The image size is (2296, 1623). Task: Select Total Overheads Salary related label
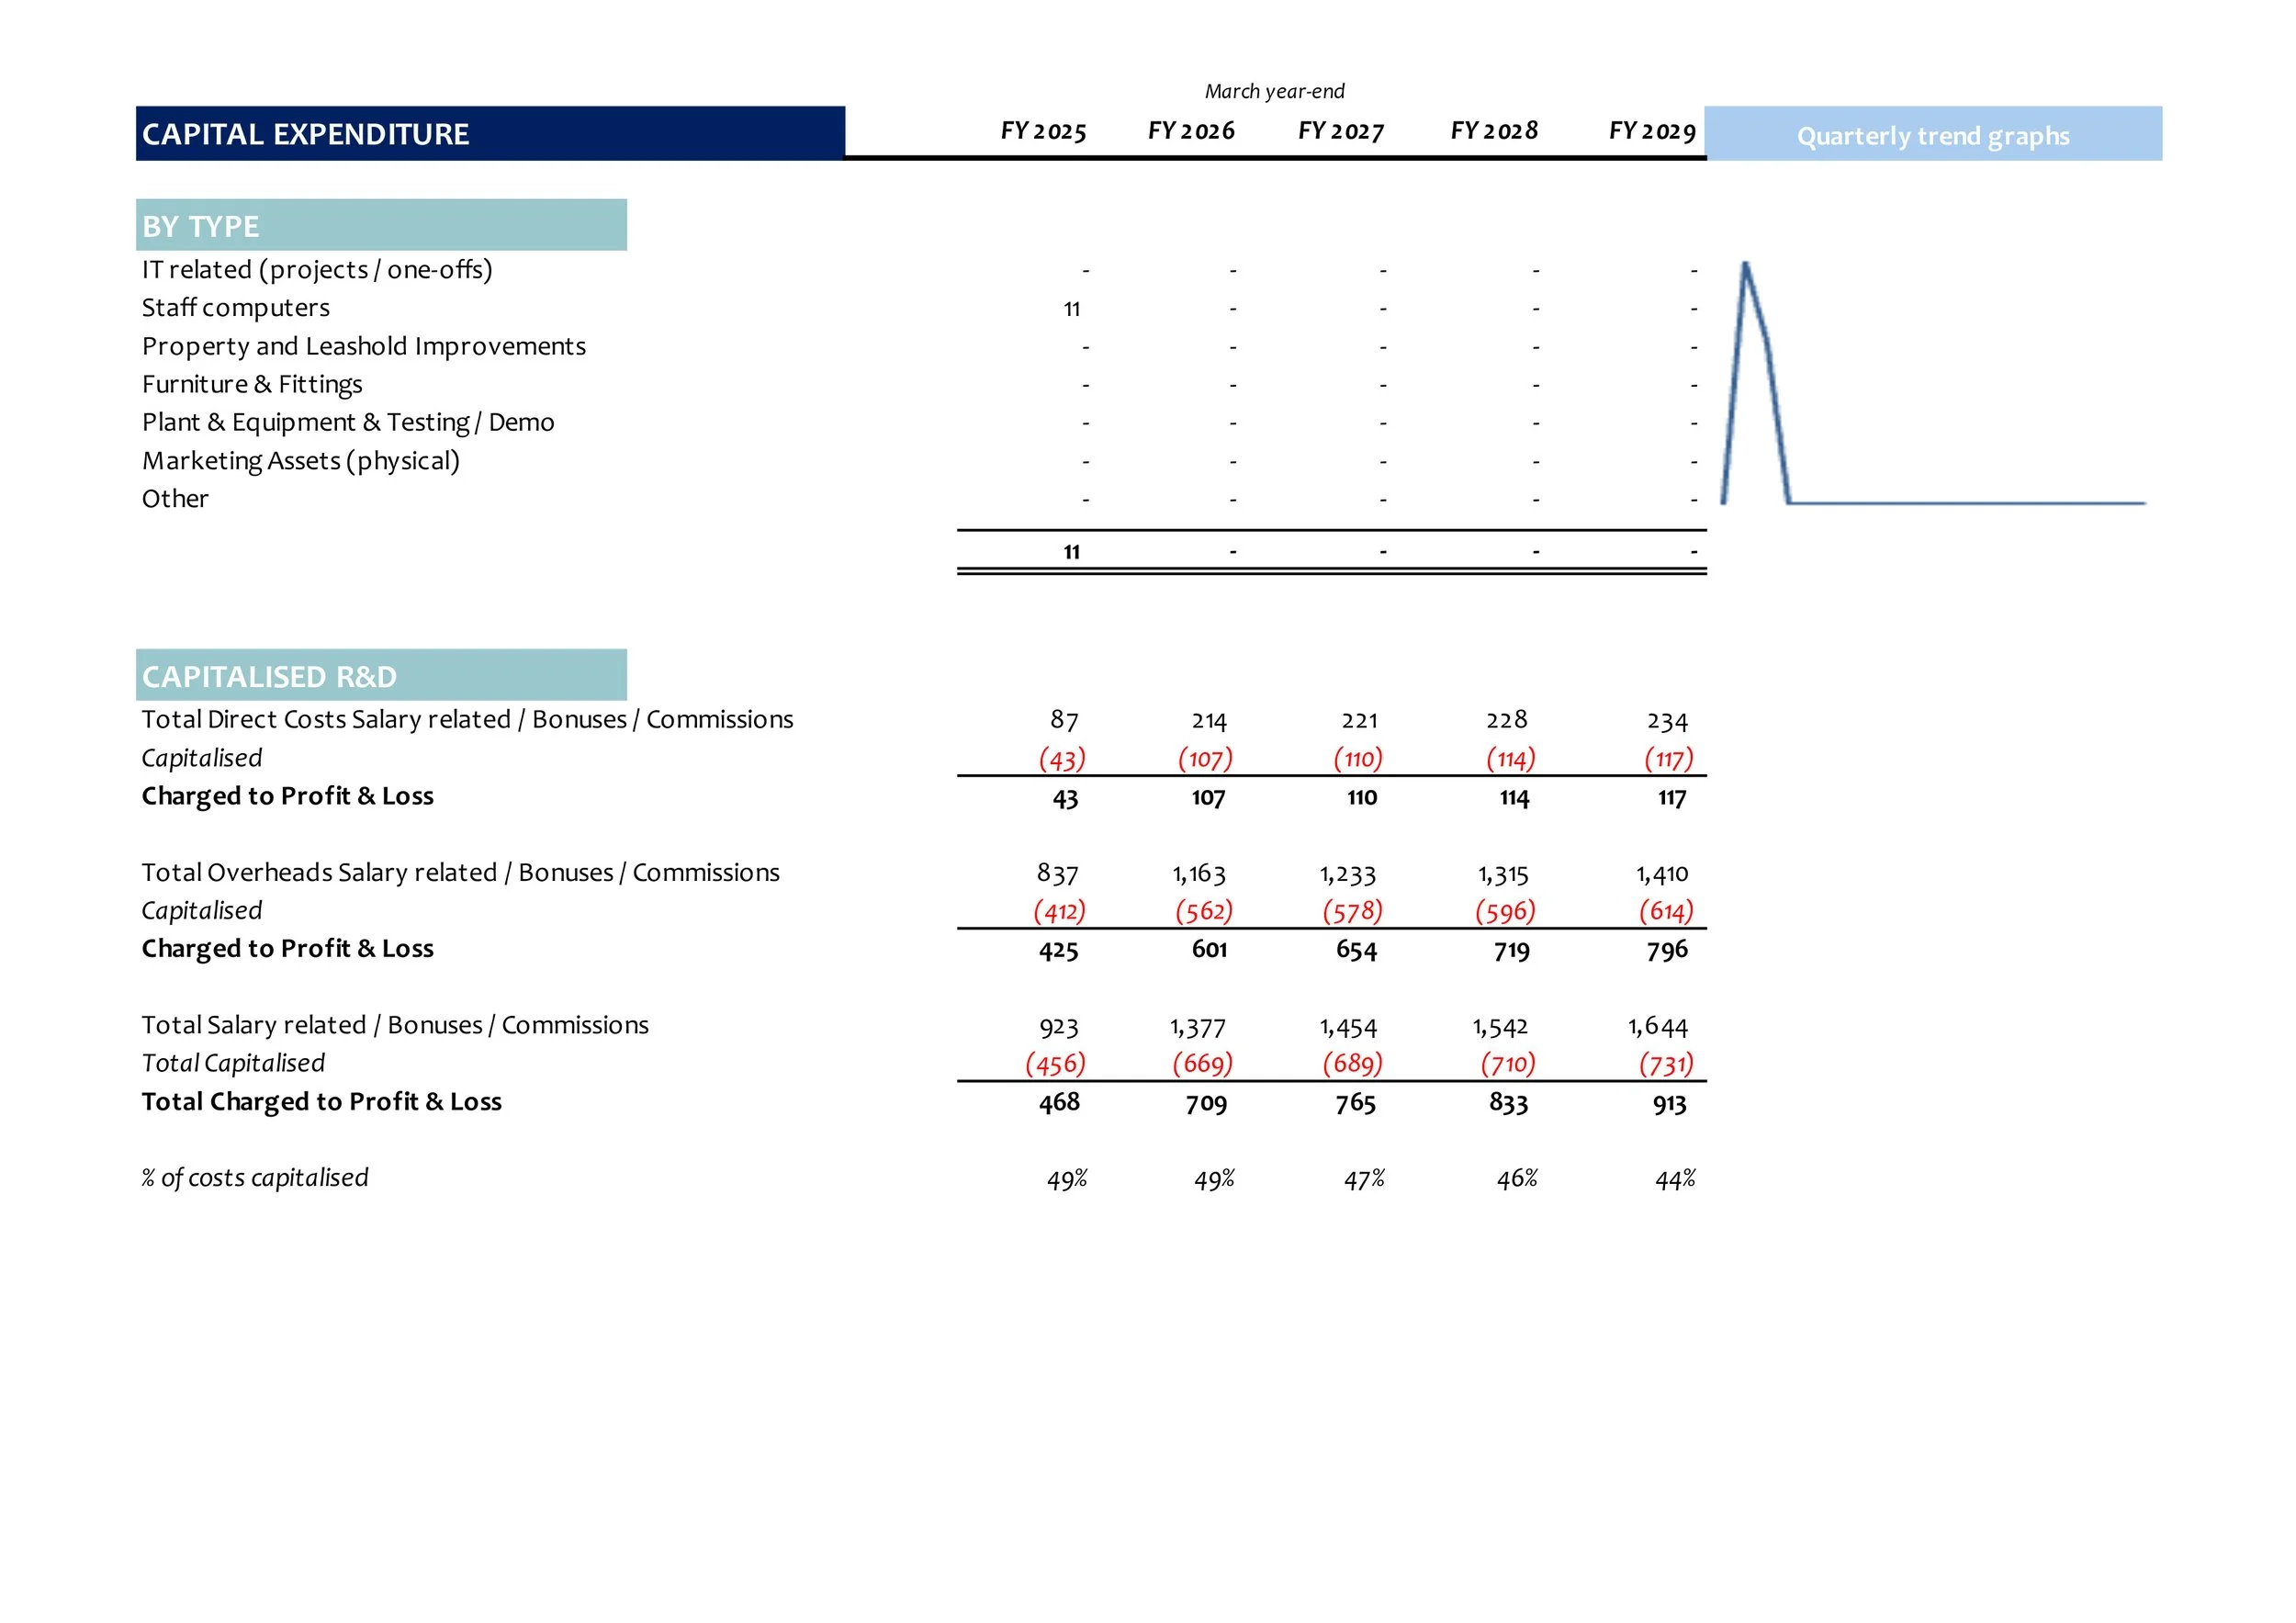(x=460, y=873)
